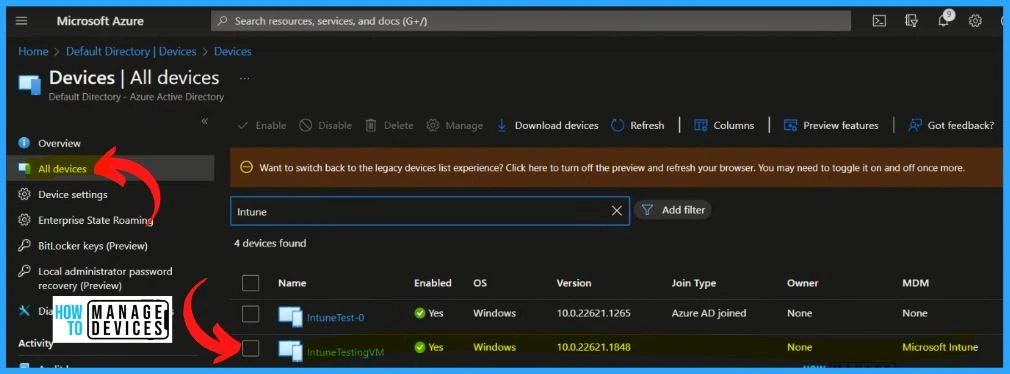Image resolution: width=1010 pixels, height=374 pixels.
Task: Click Got feedback? button
Action: [951, 126]
